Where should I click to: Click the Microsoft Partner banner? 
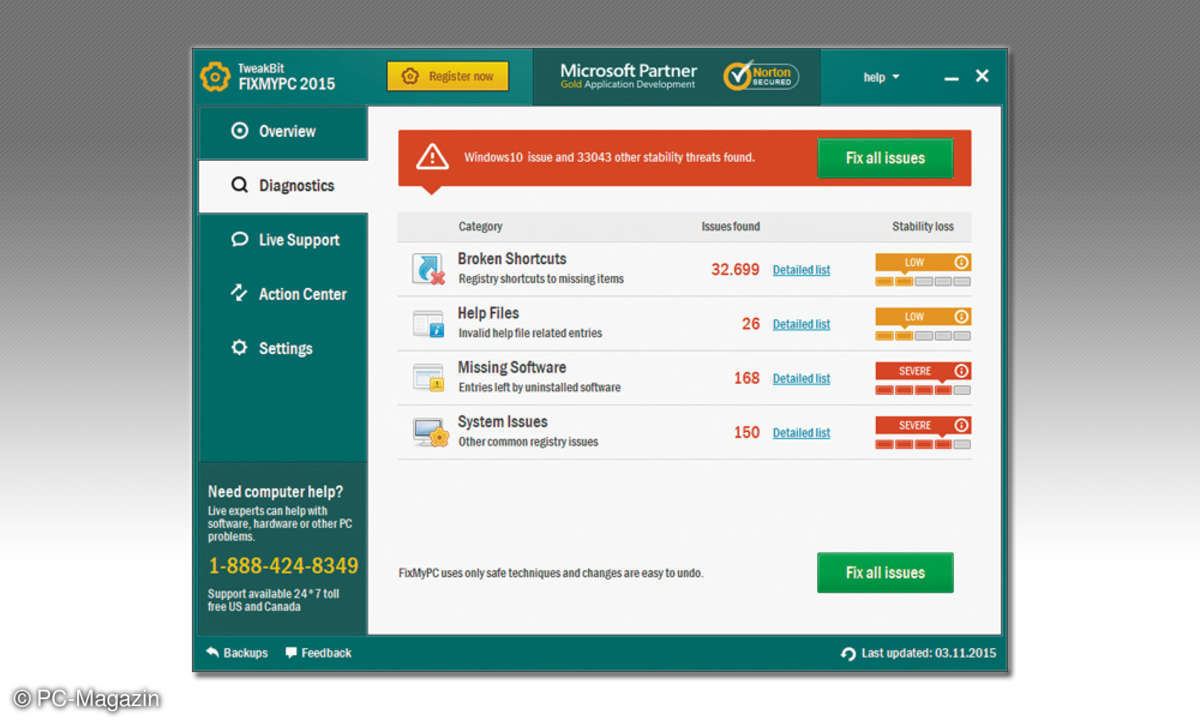point(628,76)
